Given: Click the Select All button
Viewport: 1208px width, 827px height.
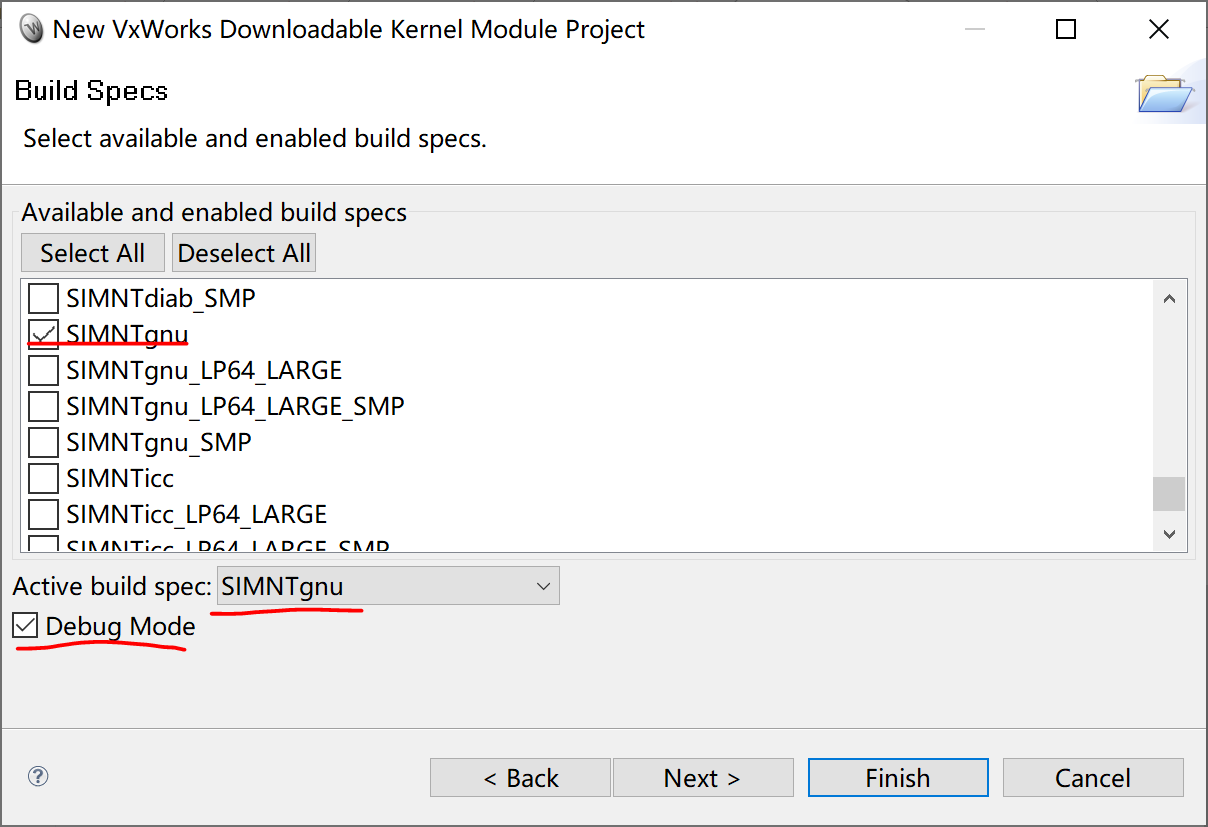Looking at the screenshot, I should click(x=92, y=252).
